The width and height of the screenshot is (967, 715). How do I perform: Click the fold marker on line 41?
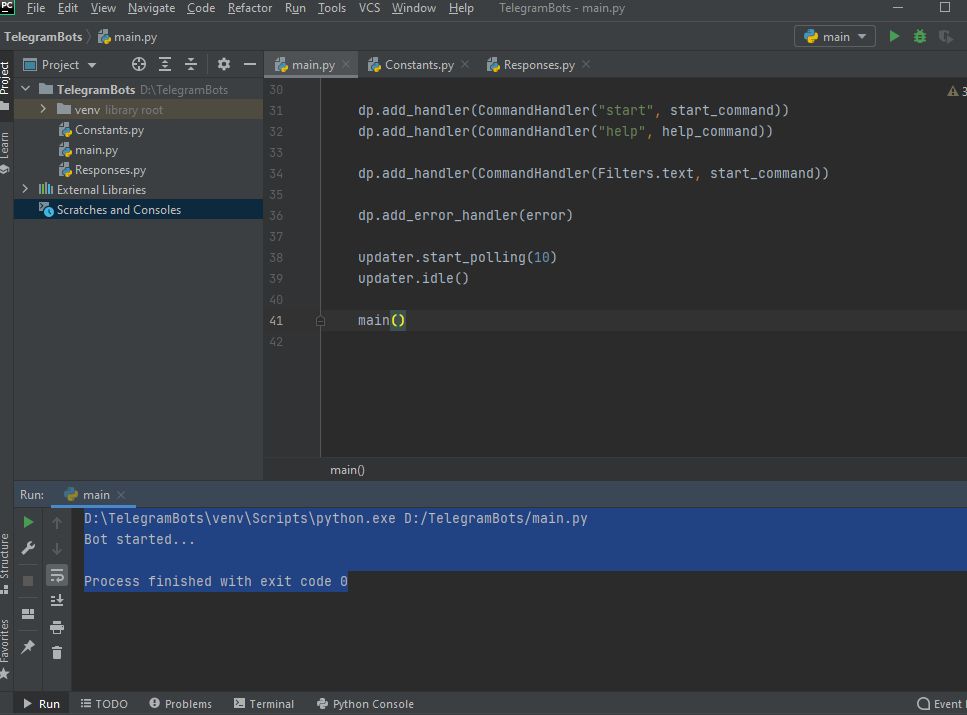coord(320,320)
